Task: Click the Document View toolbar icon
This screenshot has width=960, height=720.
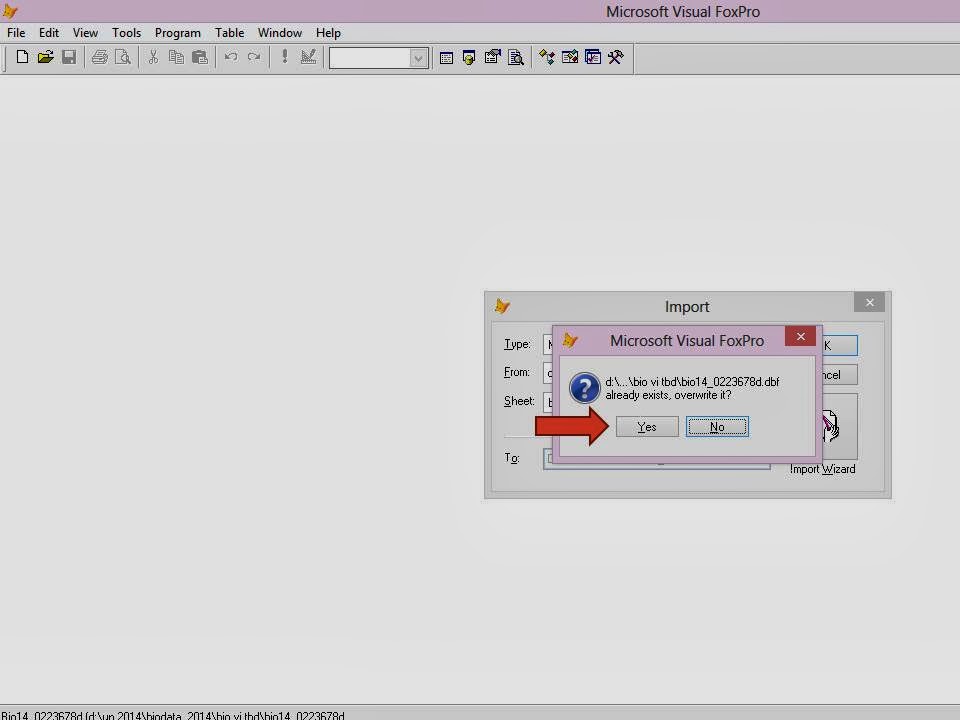Action: pyautogui.click(x=516, y=58)
